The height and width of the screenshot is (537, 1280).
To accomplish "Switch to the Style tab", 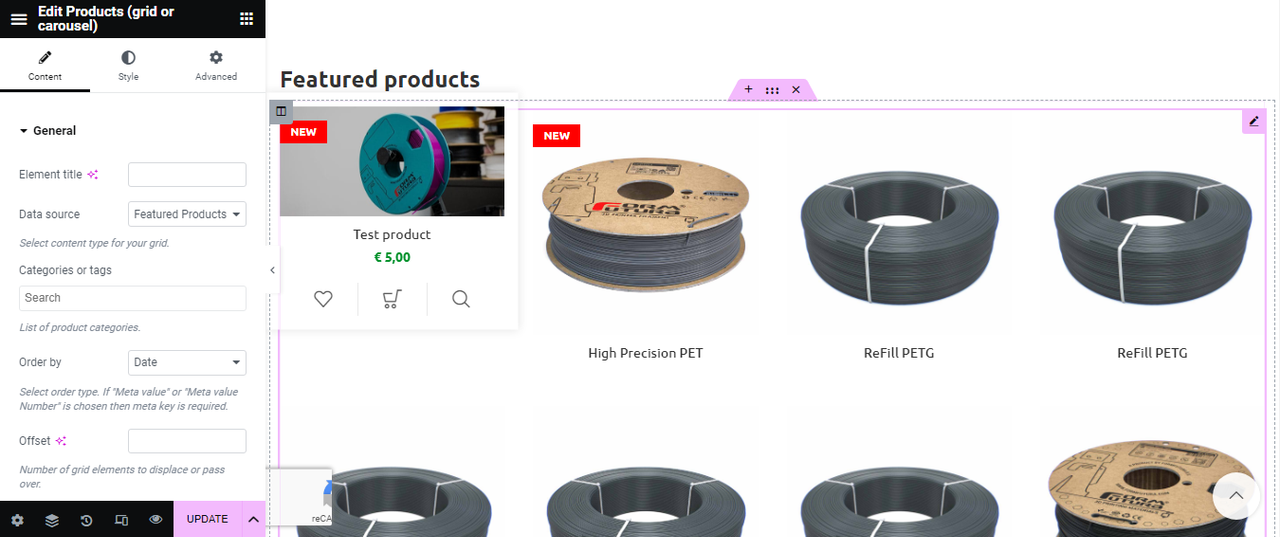I will 128,66.
